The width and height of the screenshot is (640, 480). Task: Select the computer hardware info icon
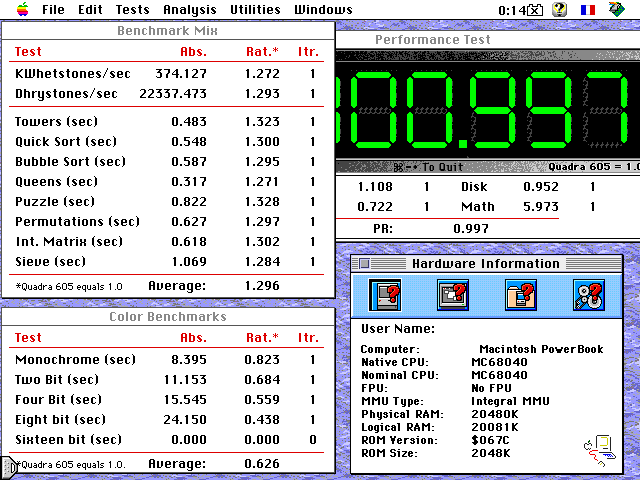coord(385,295)
